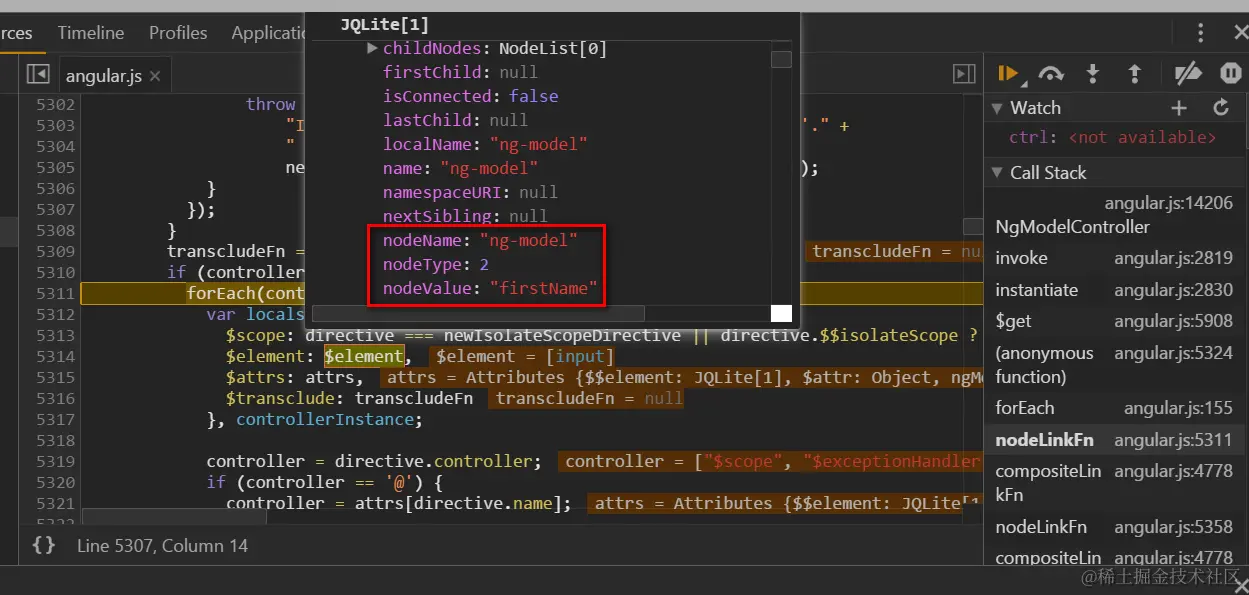The image size is (1249, 595).
Task: Open angular.js:155 source link
Action: (x=1178, y=408)
